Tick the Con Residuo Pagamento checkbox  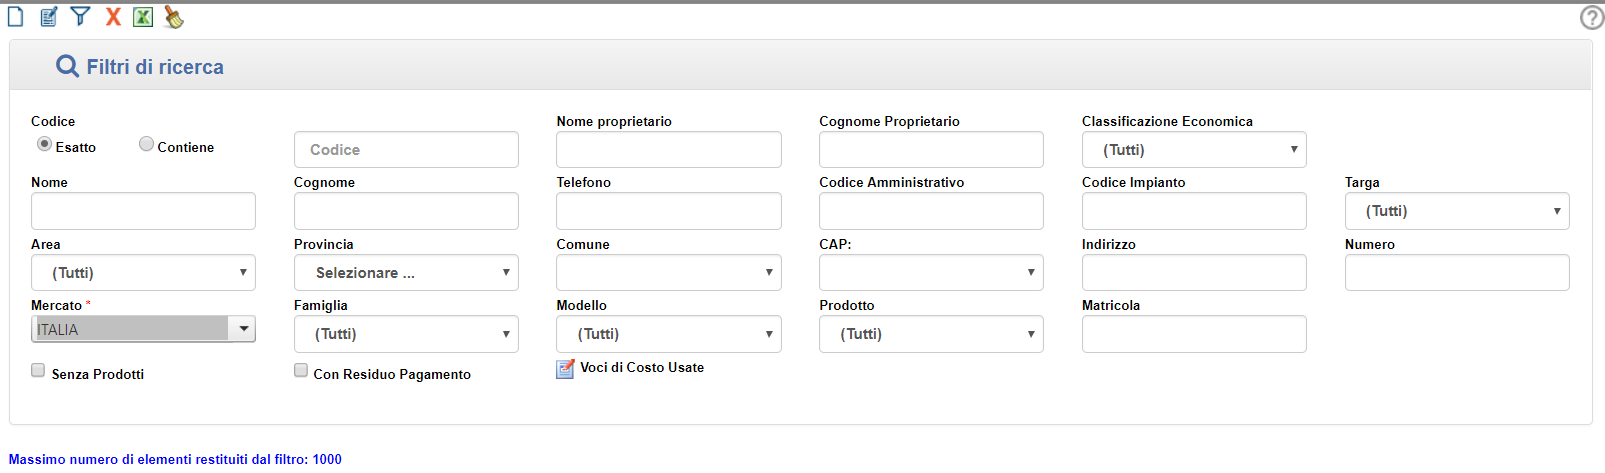point(301,370)
